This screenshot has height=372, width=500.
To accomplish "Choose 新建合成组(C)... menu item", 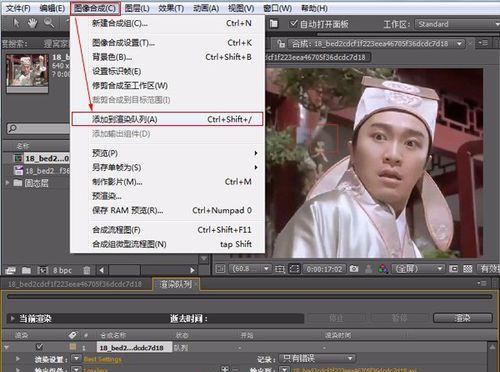I will click(x=168, y=23).
